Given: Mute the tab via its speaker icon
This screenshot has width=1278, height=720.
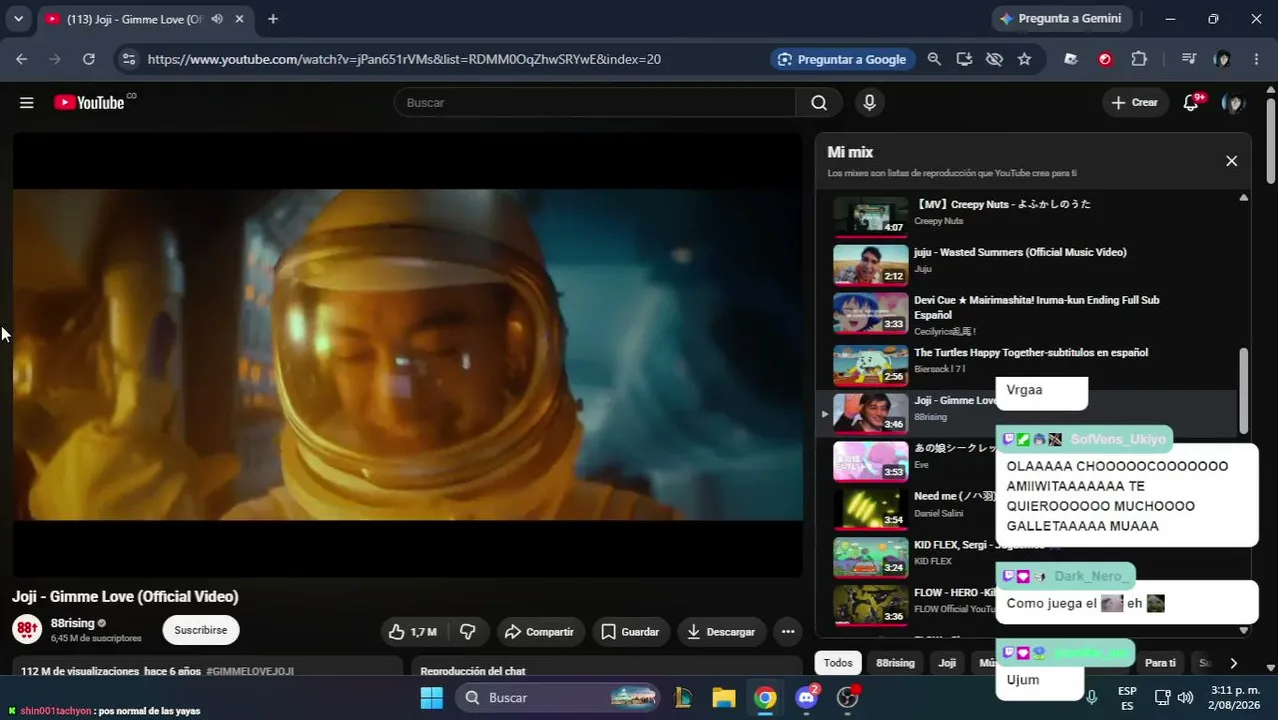Looking at the screenshot, I should (217, 19).
